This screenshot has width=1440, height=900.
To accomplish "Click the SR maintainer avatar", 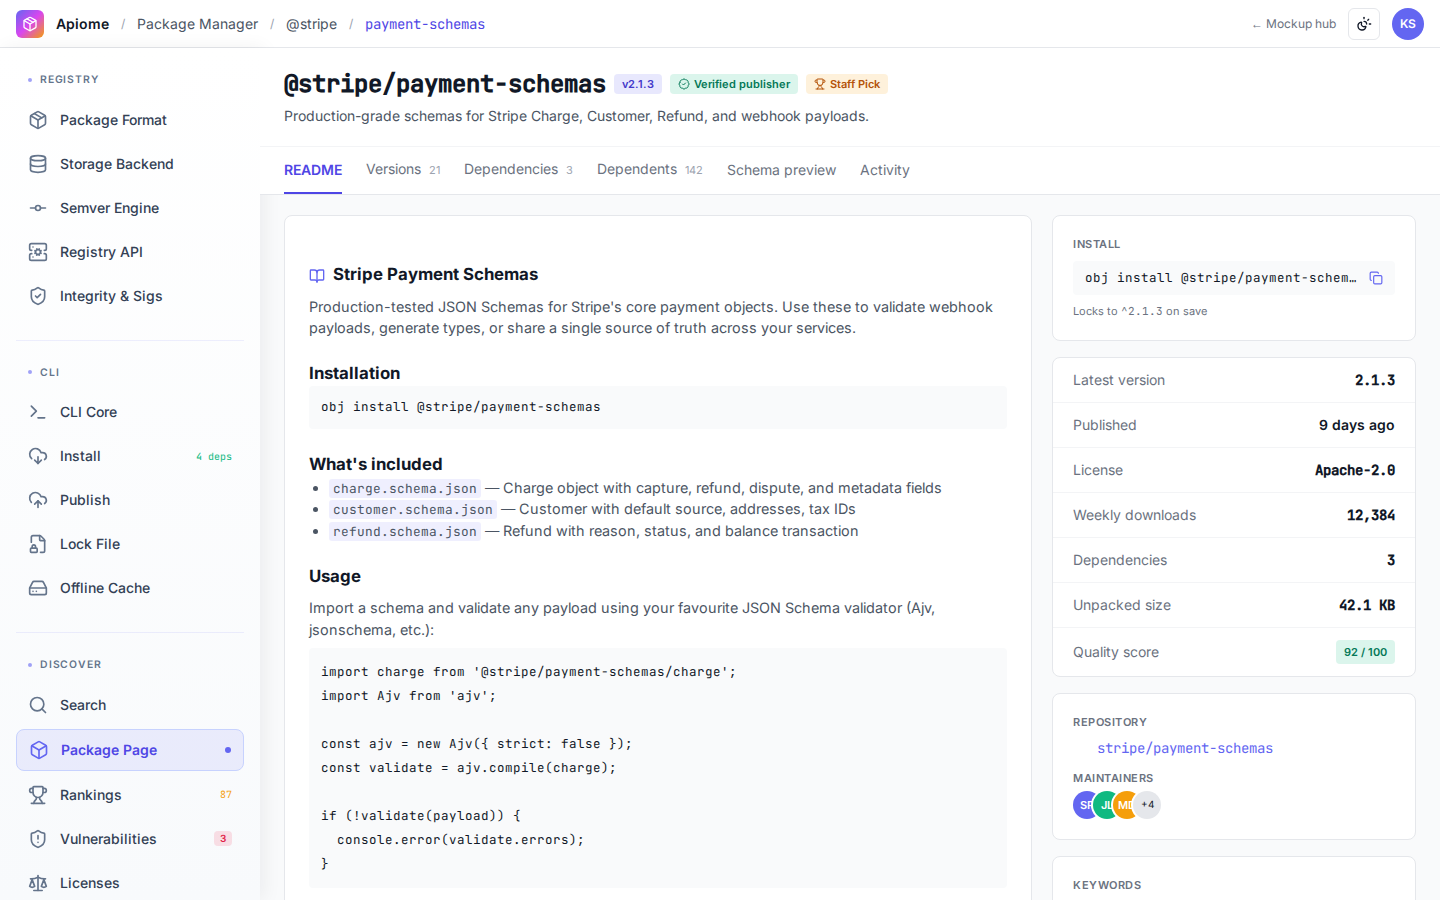I will (1084, 805).
